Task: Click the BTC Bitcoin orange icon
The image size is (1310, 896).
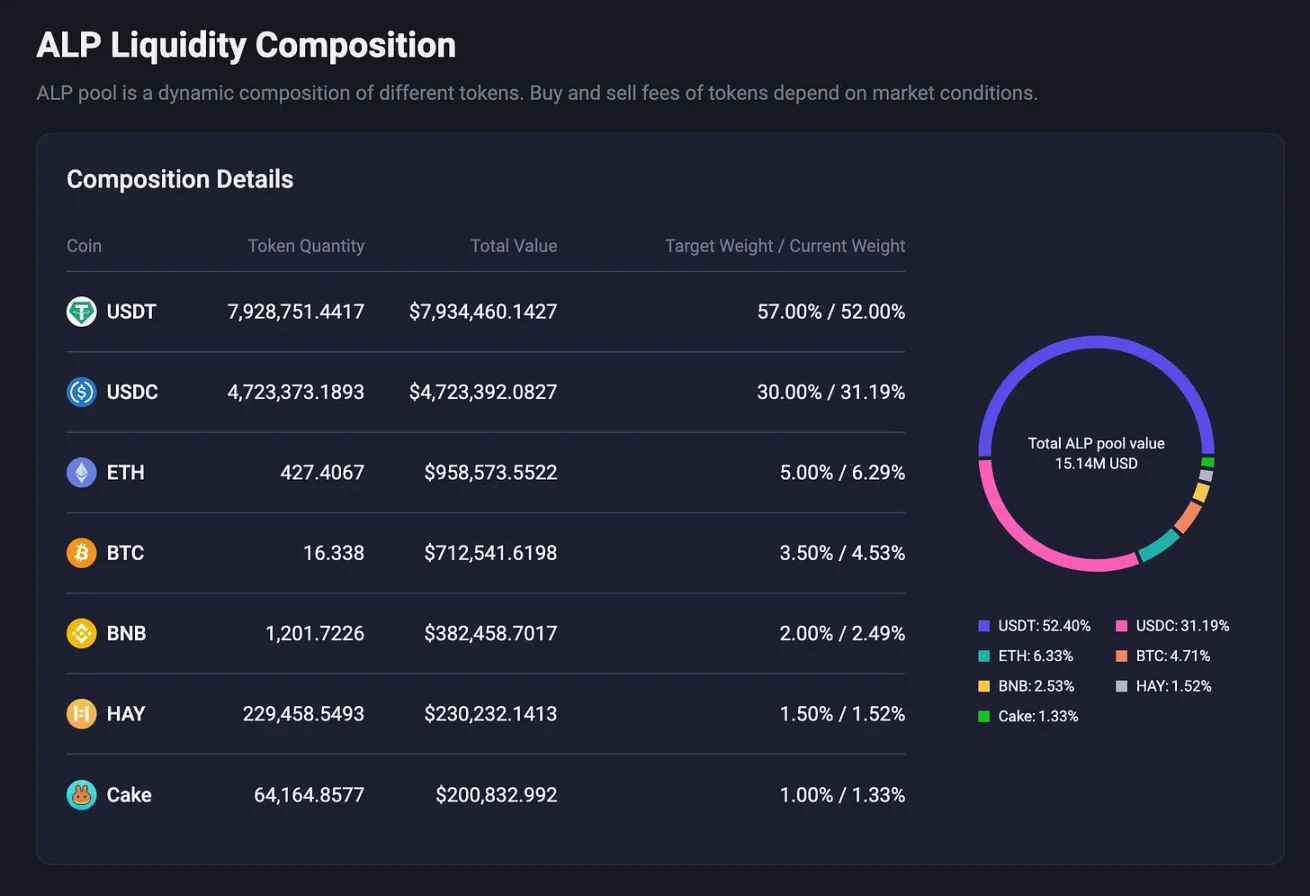Action: [81, 552]
